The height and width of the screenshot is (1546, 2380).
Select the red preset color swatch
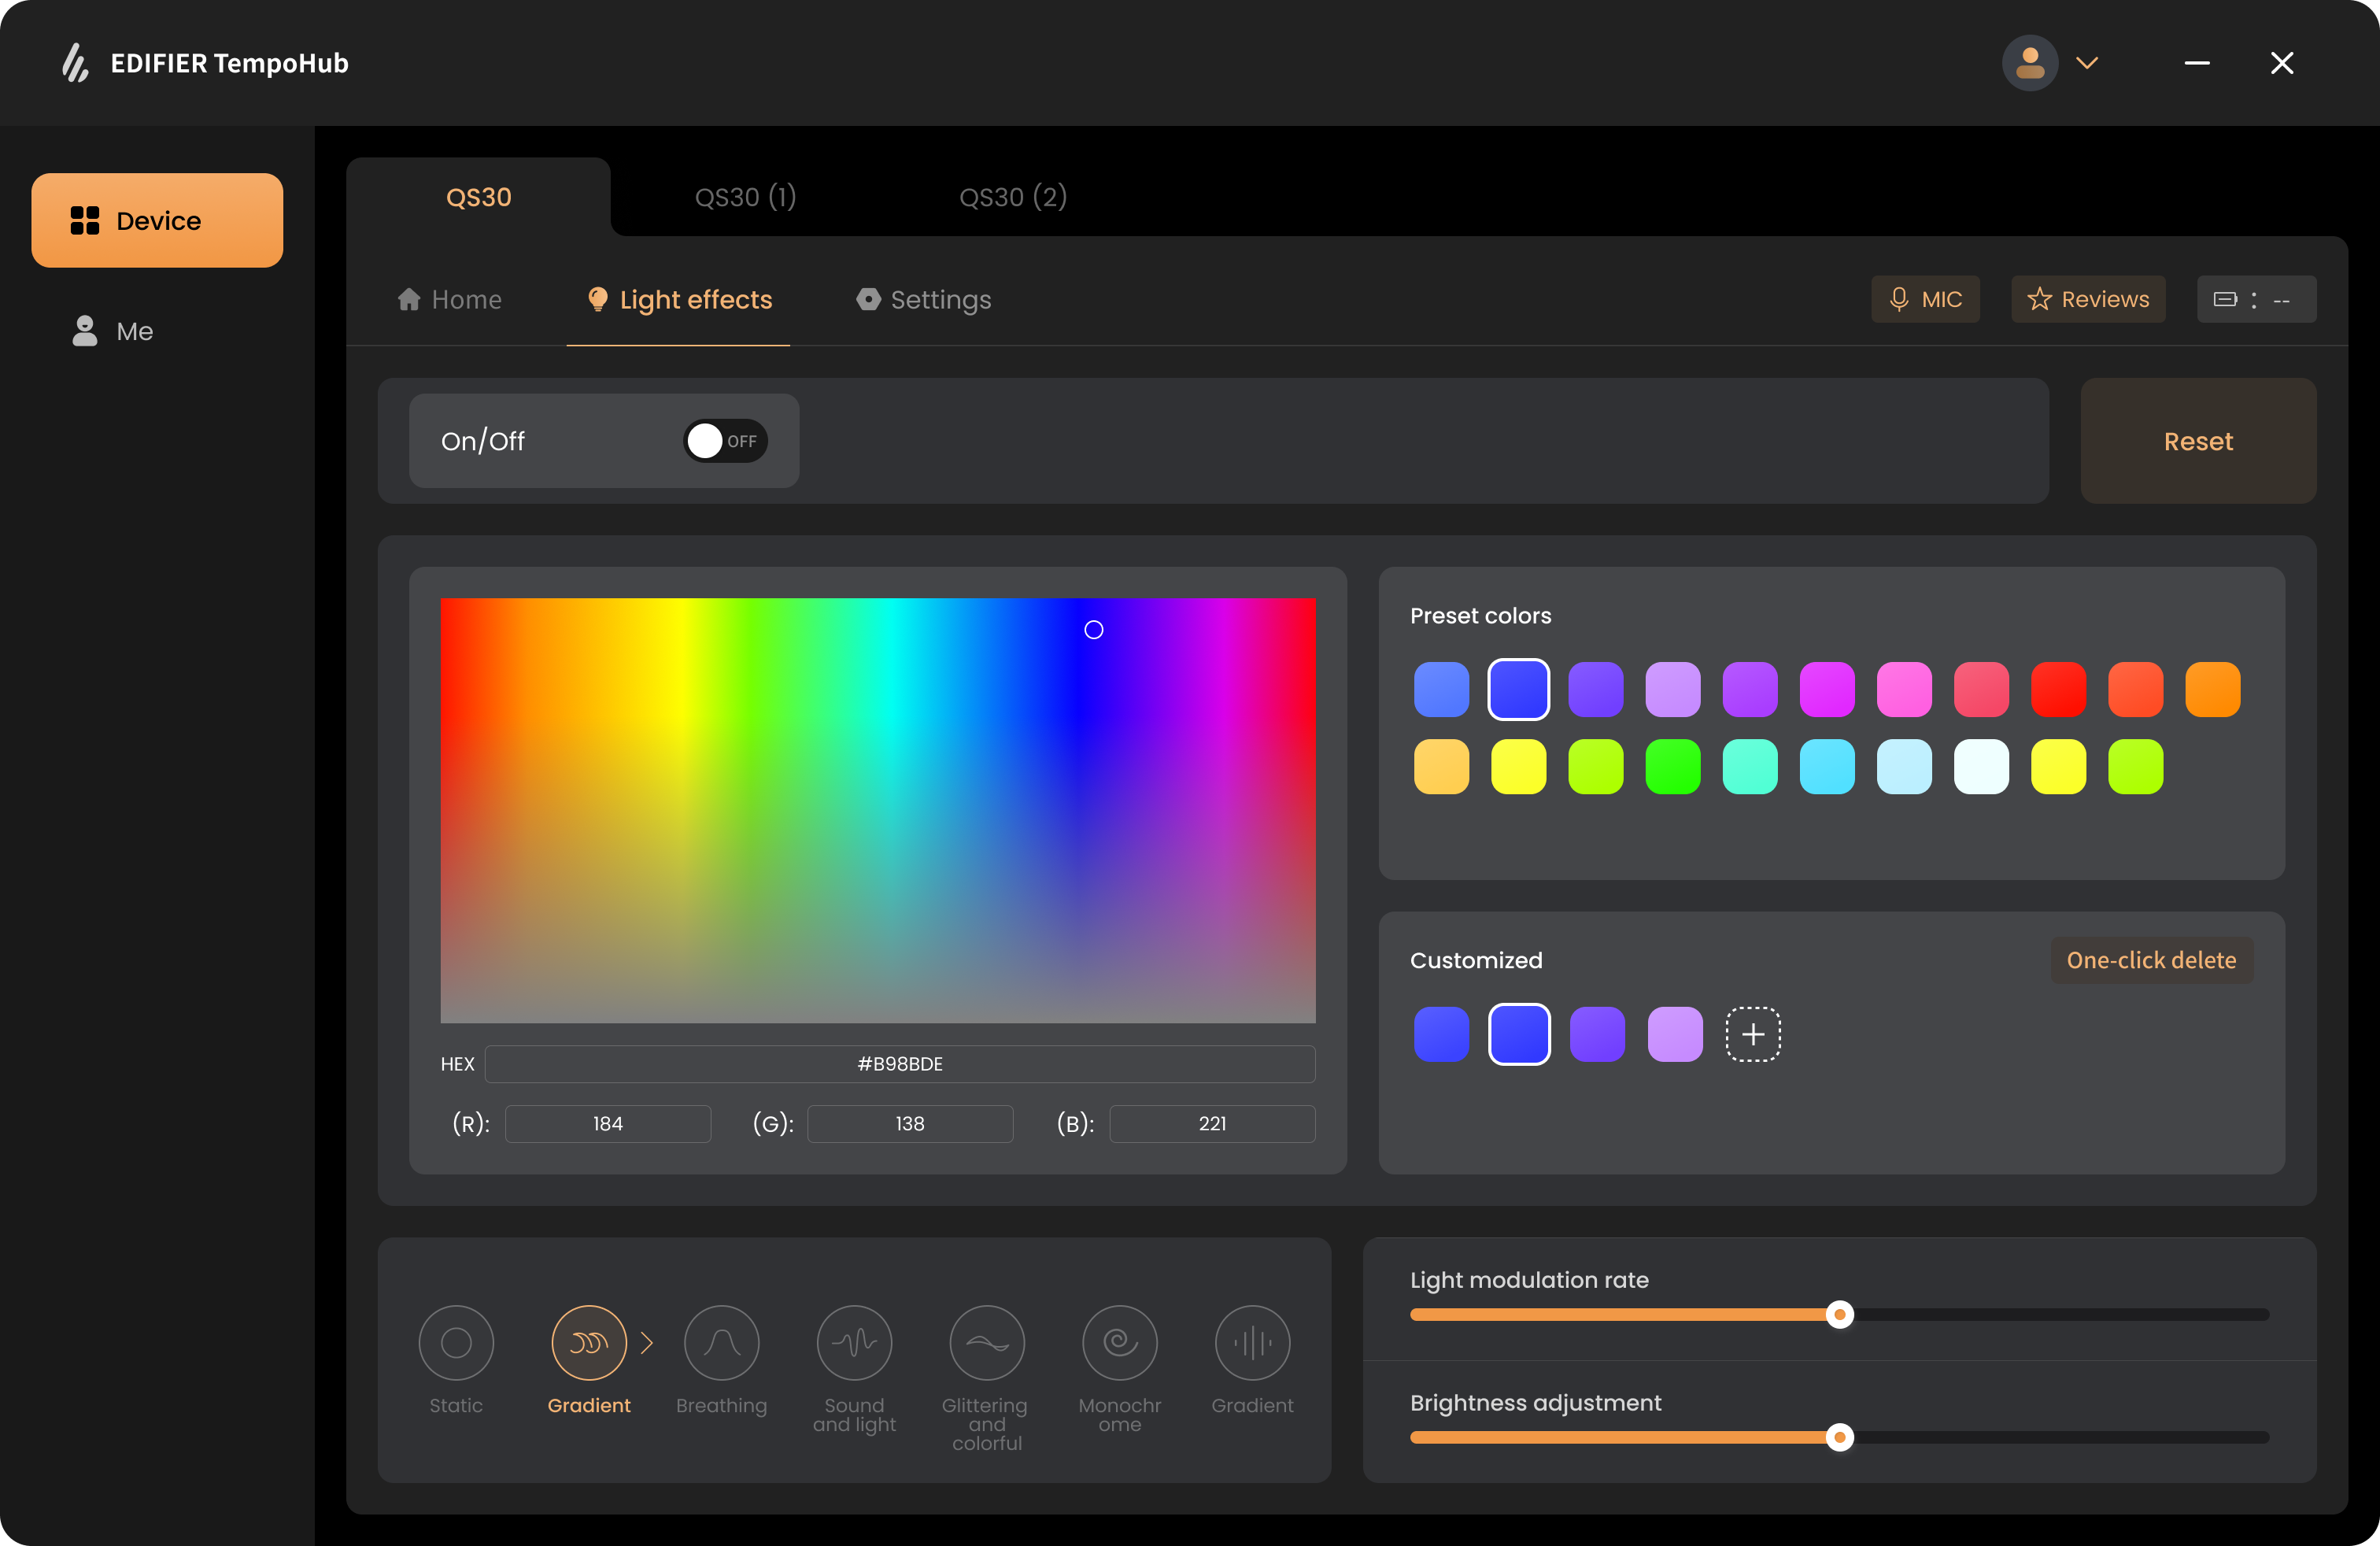tap(2058, 689)
